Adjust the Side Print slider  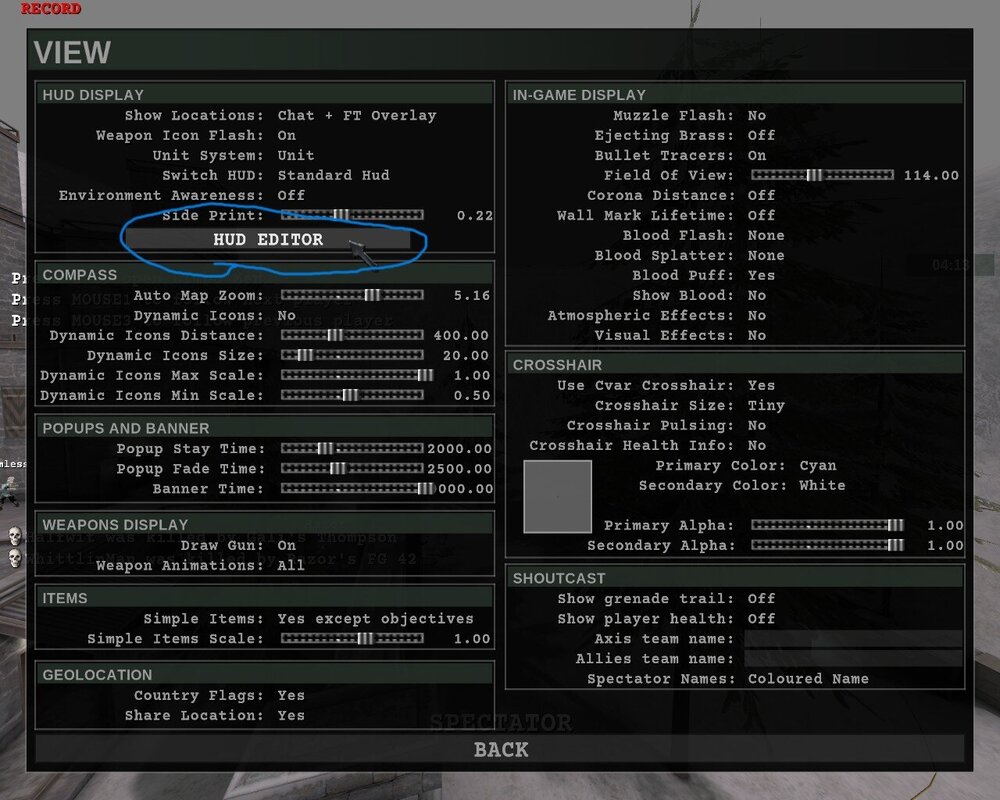(352, 215)
